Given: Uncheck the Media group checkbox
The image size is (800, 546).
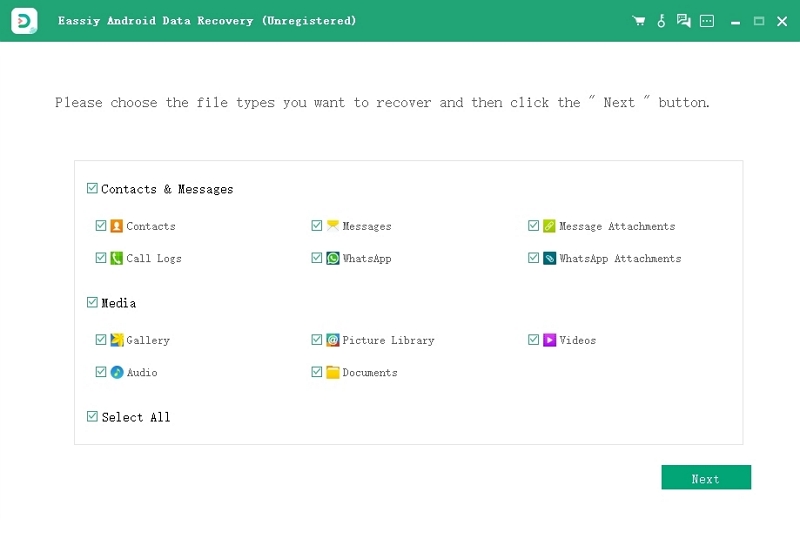Looking at the screenshot, I should click(x=92, y=302).
